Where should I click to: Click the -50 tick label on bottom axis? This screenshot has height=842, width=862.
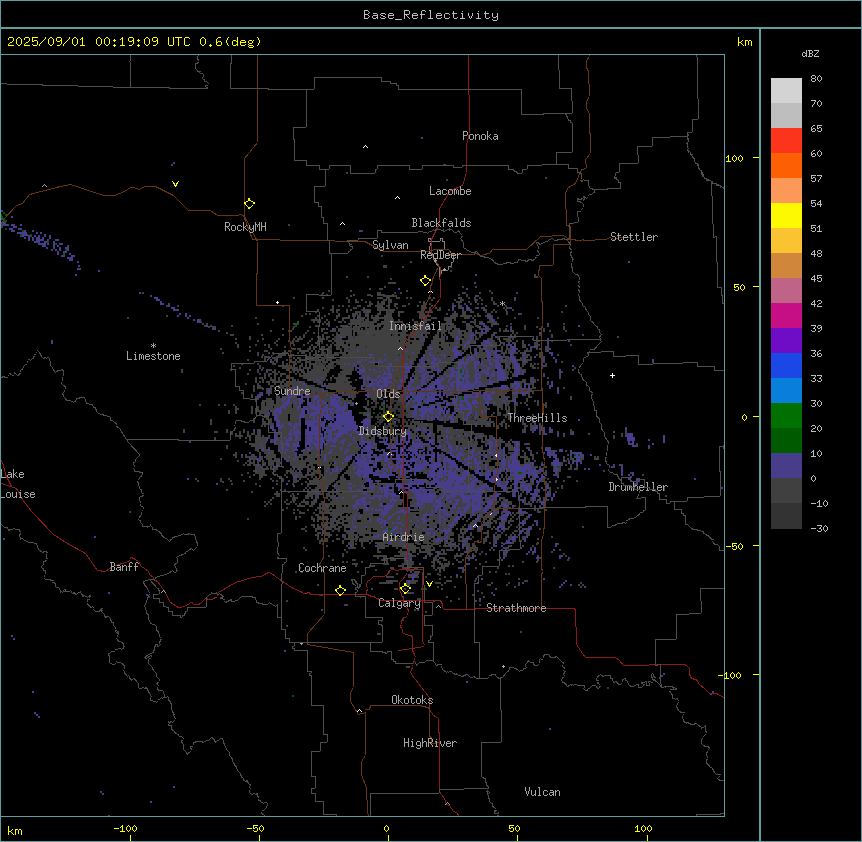coord(255,828)
